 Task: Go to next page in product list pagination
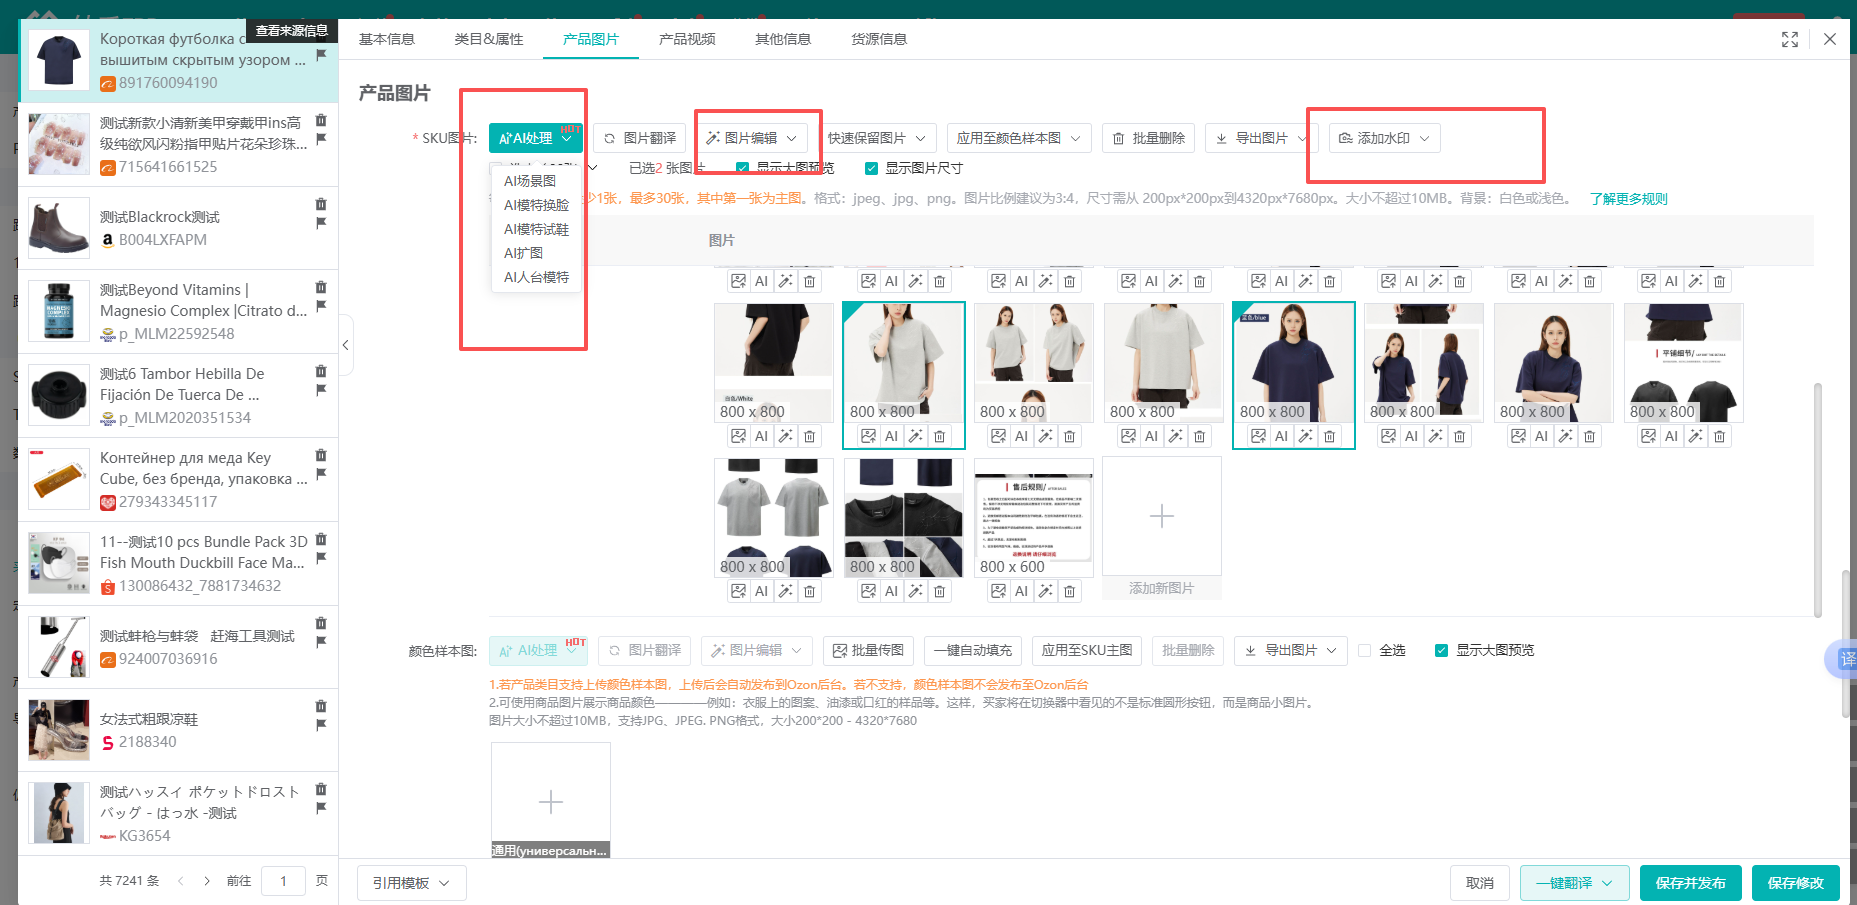click(x=207, y=881)
